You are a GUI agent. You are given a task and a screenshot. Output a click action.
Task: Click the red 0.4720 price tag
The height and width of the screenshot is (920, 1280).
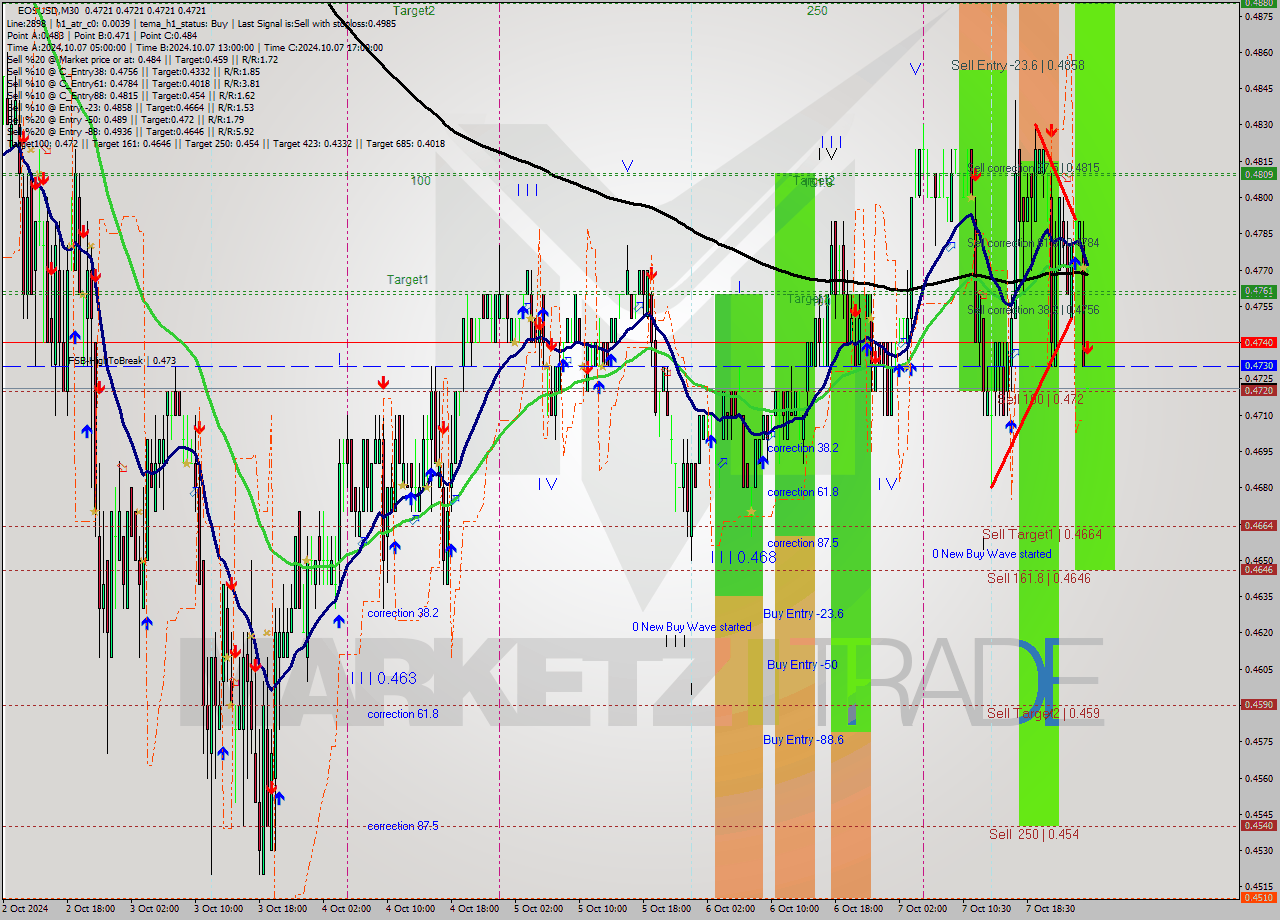[1258, 390]
